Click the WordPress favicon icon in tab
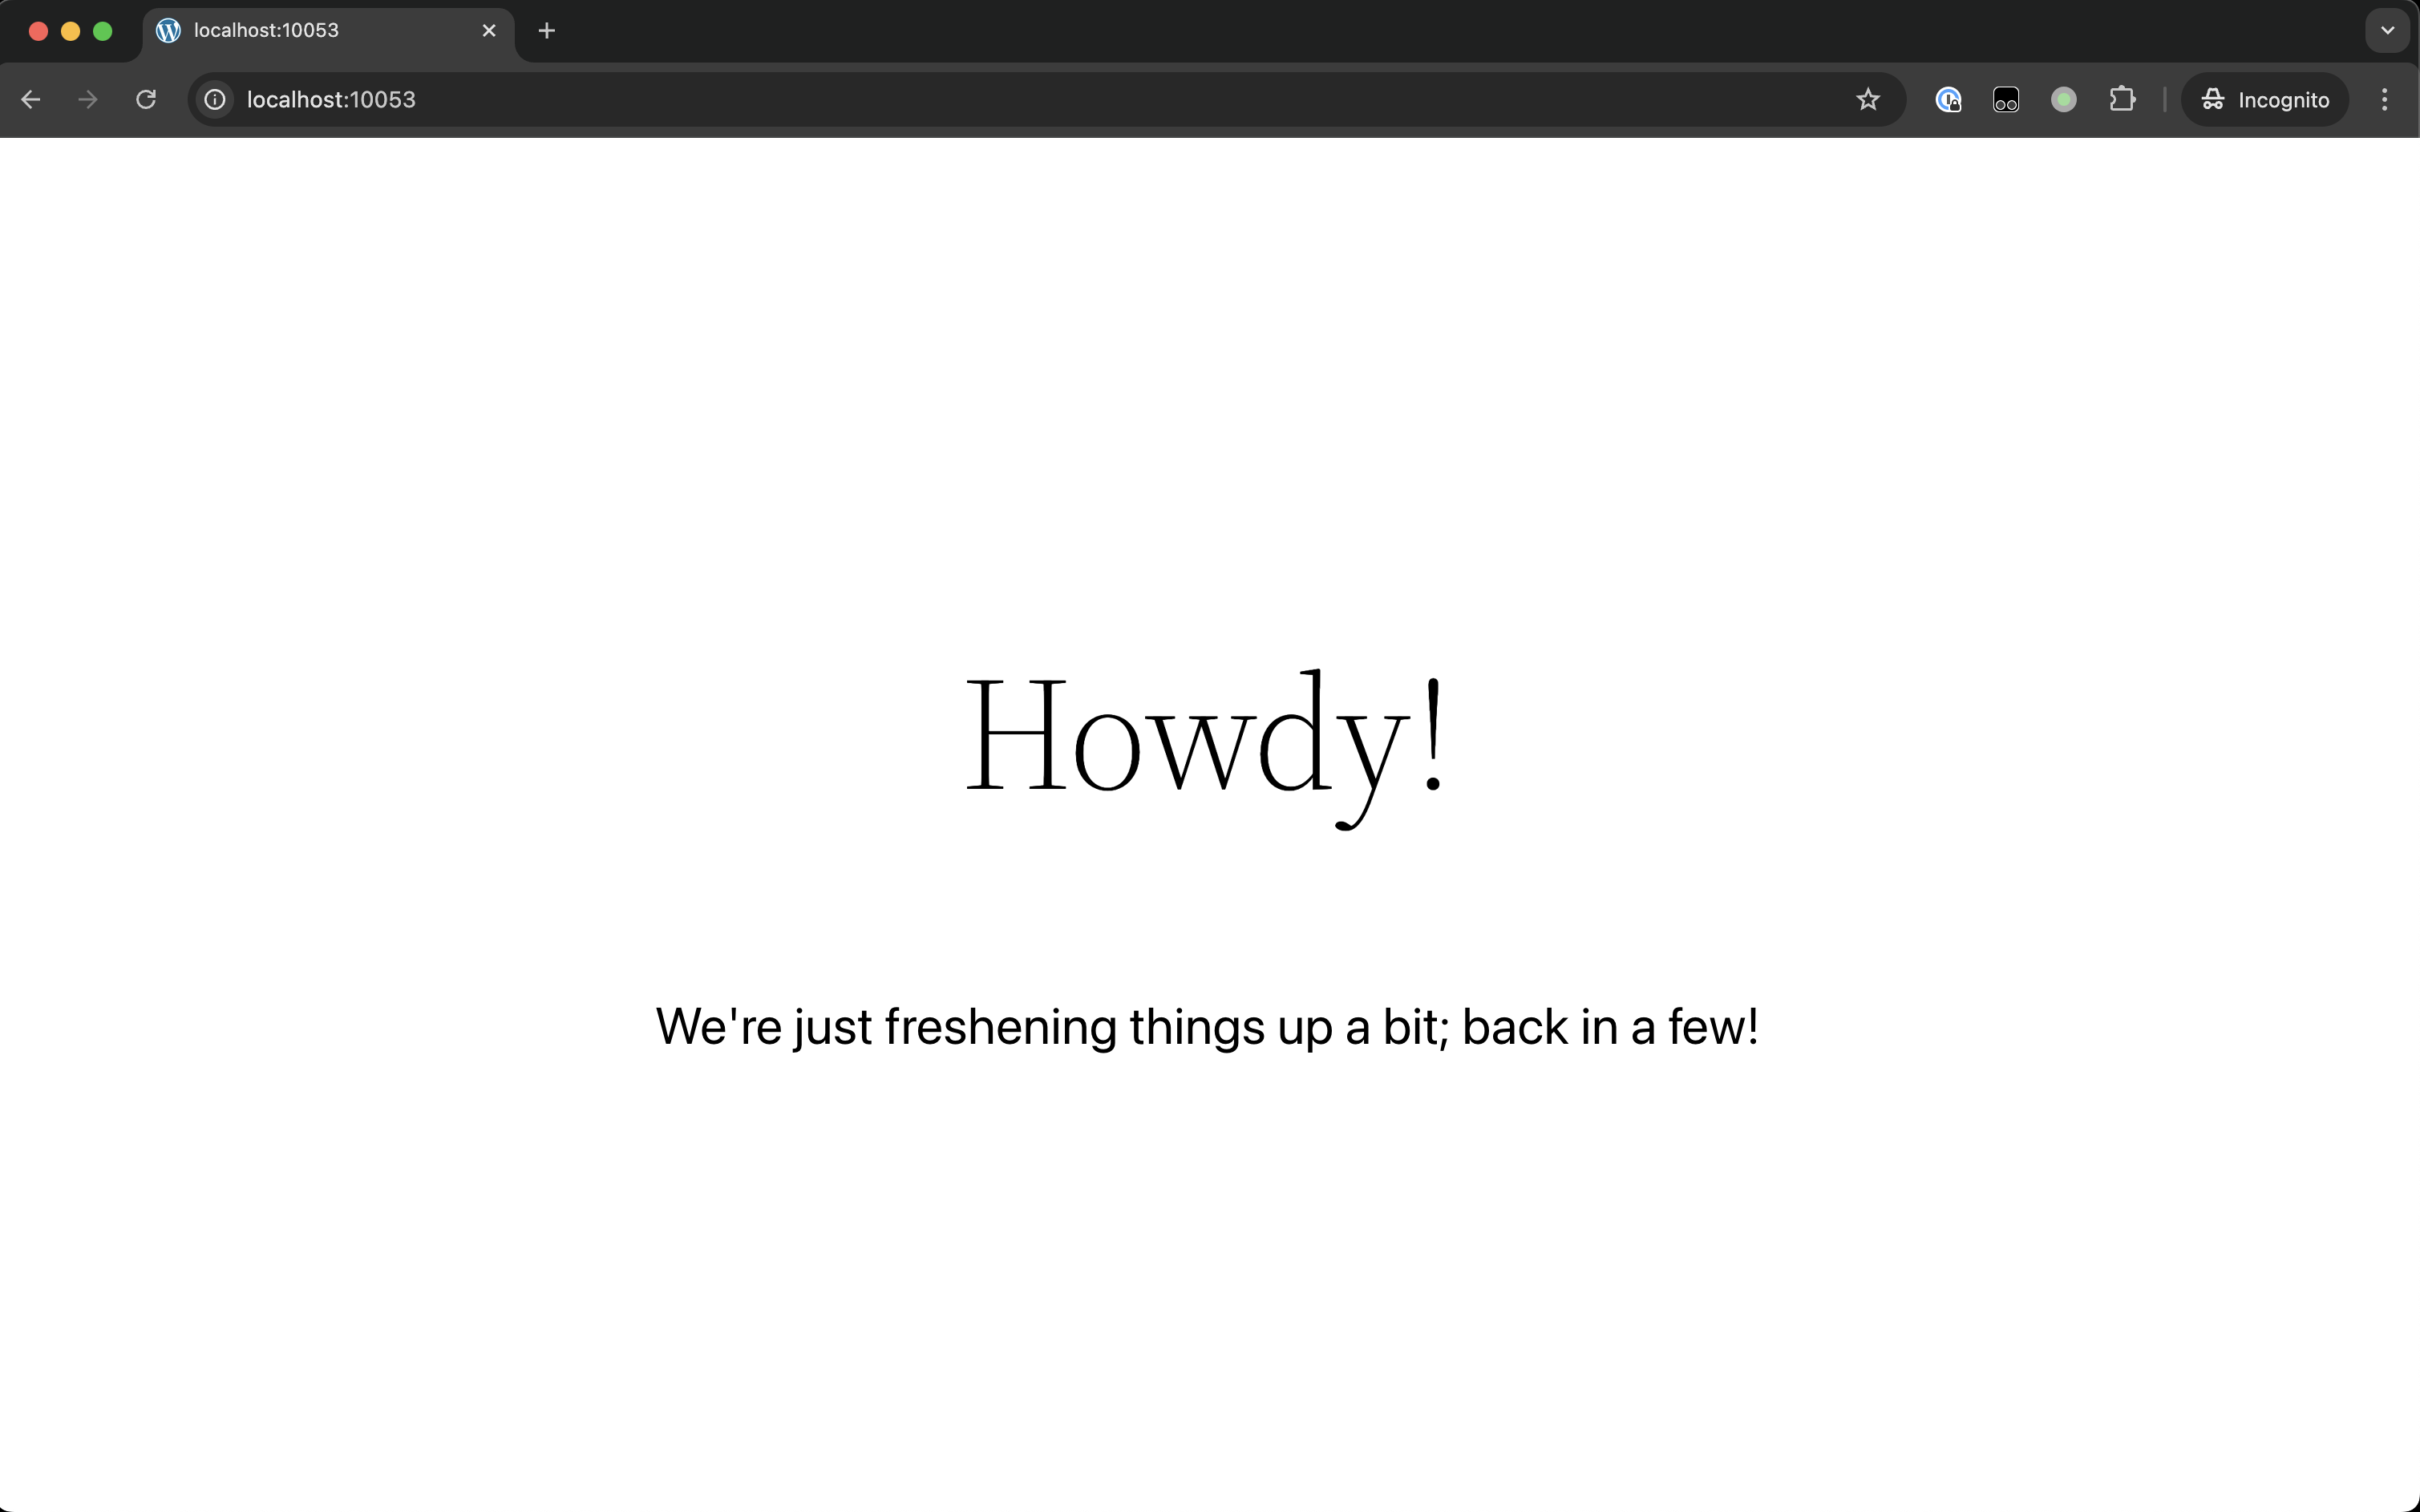The image size is (2420, 1512). pyautogui.click(x=169, y=31)
